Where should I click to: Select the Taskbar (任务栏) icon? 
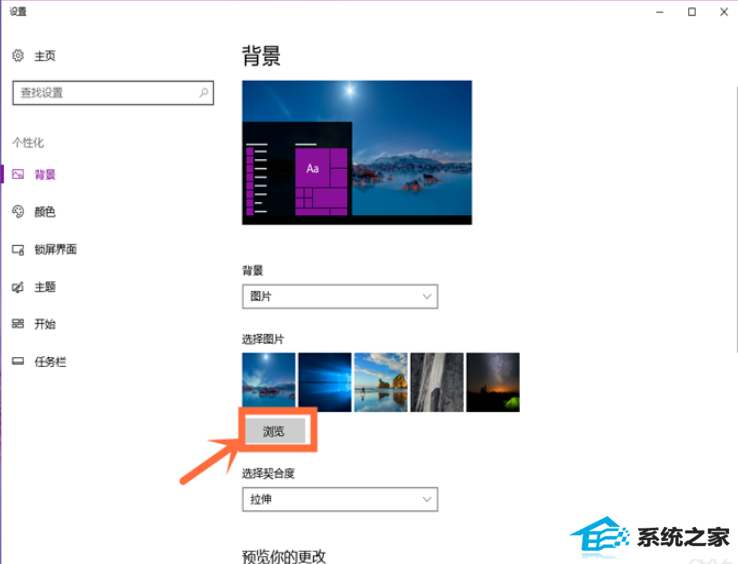tap(18, 362)
